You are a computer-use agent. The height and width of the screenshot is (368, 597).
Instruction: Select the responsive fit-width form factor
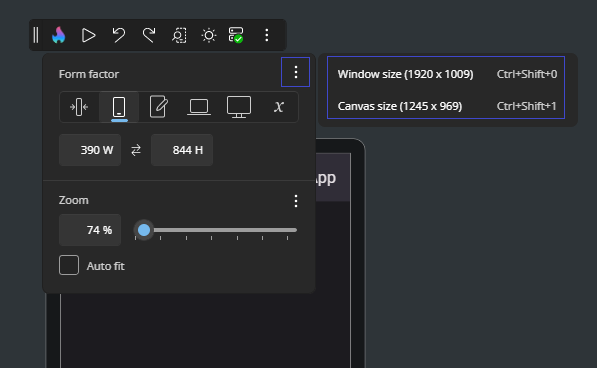click(79, 107)
